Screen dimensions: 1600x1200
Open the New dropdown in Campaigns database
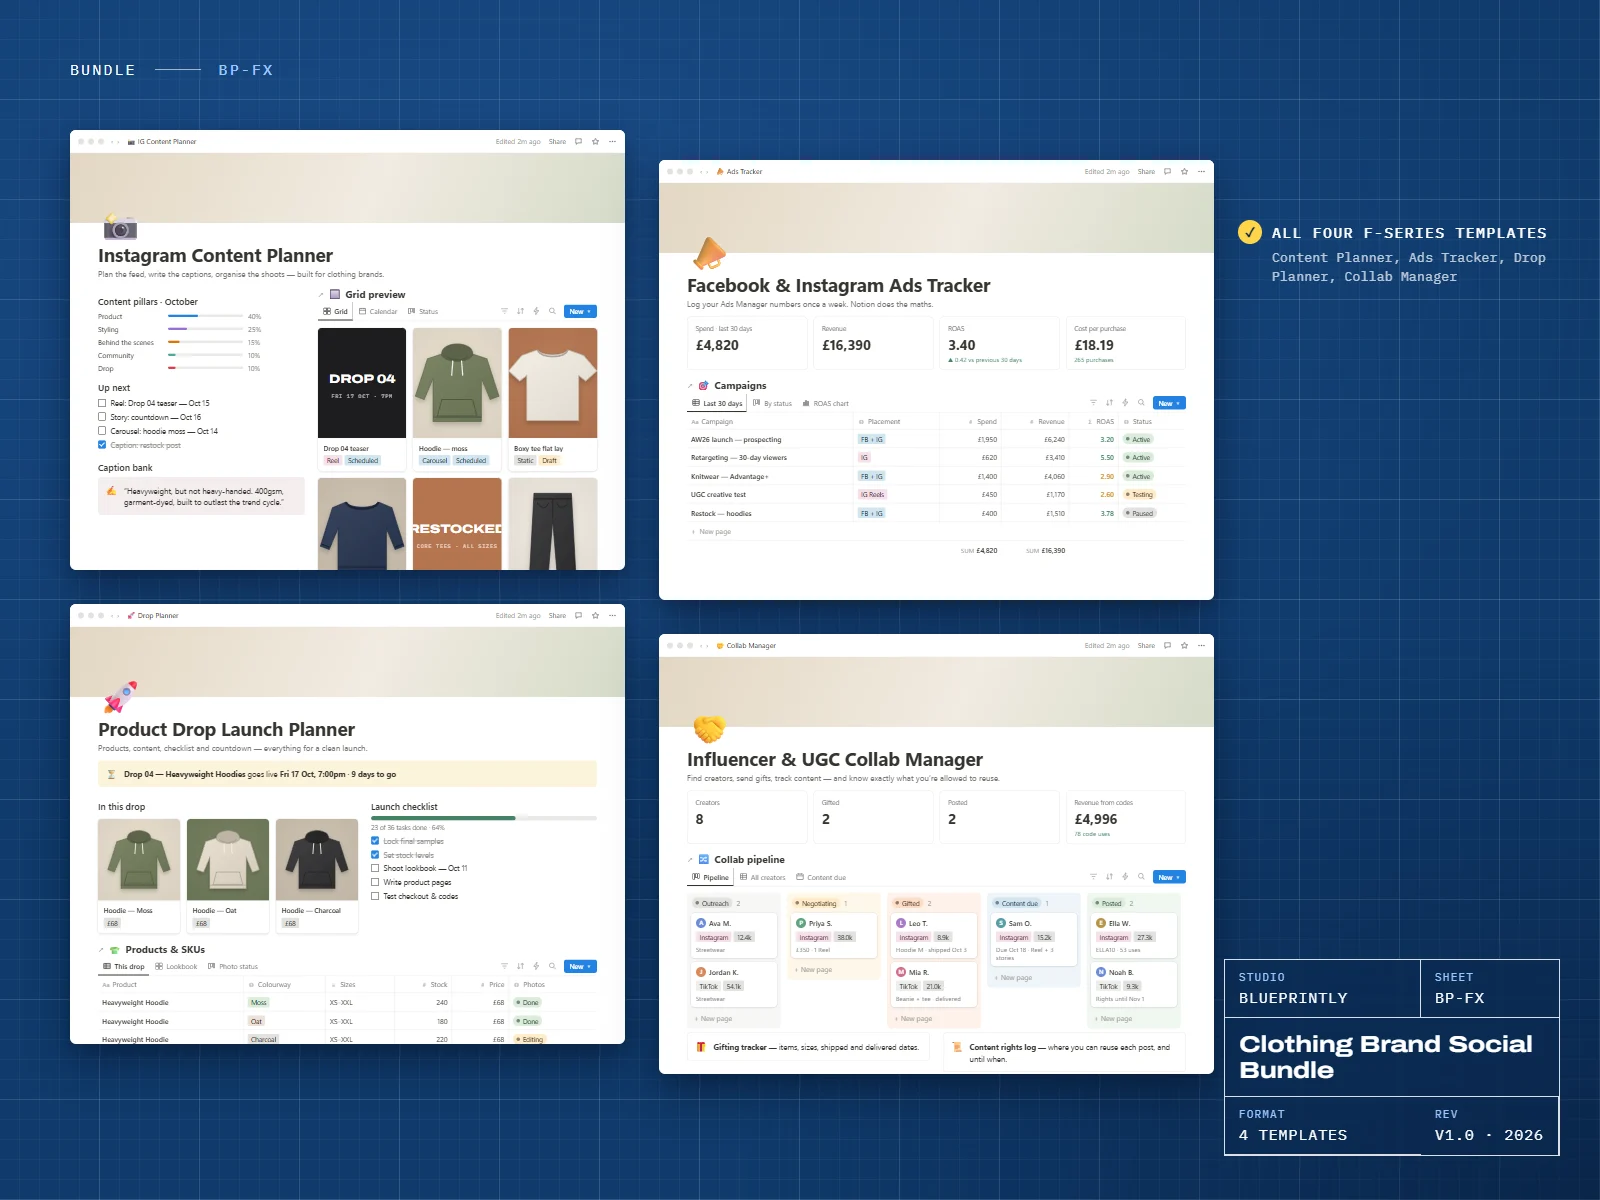(x=1169, y=403)
